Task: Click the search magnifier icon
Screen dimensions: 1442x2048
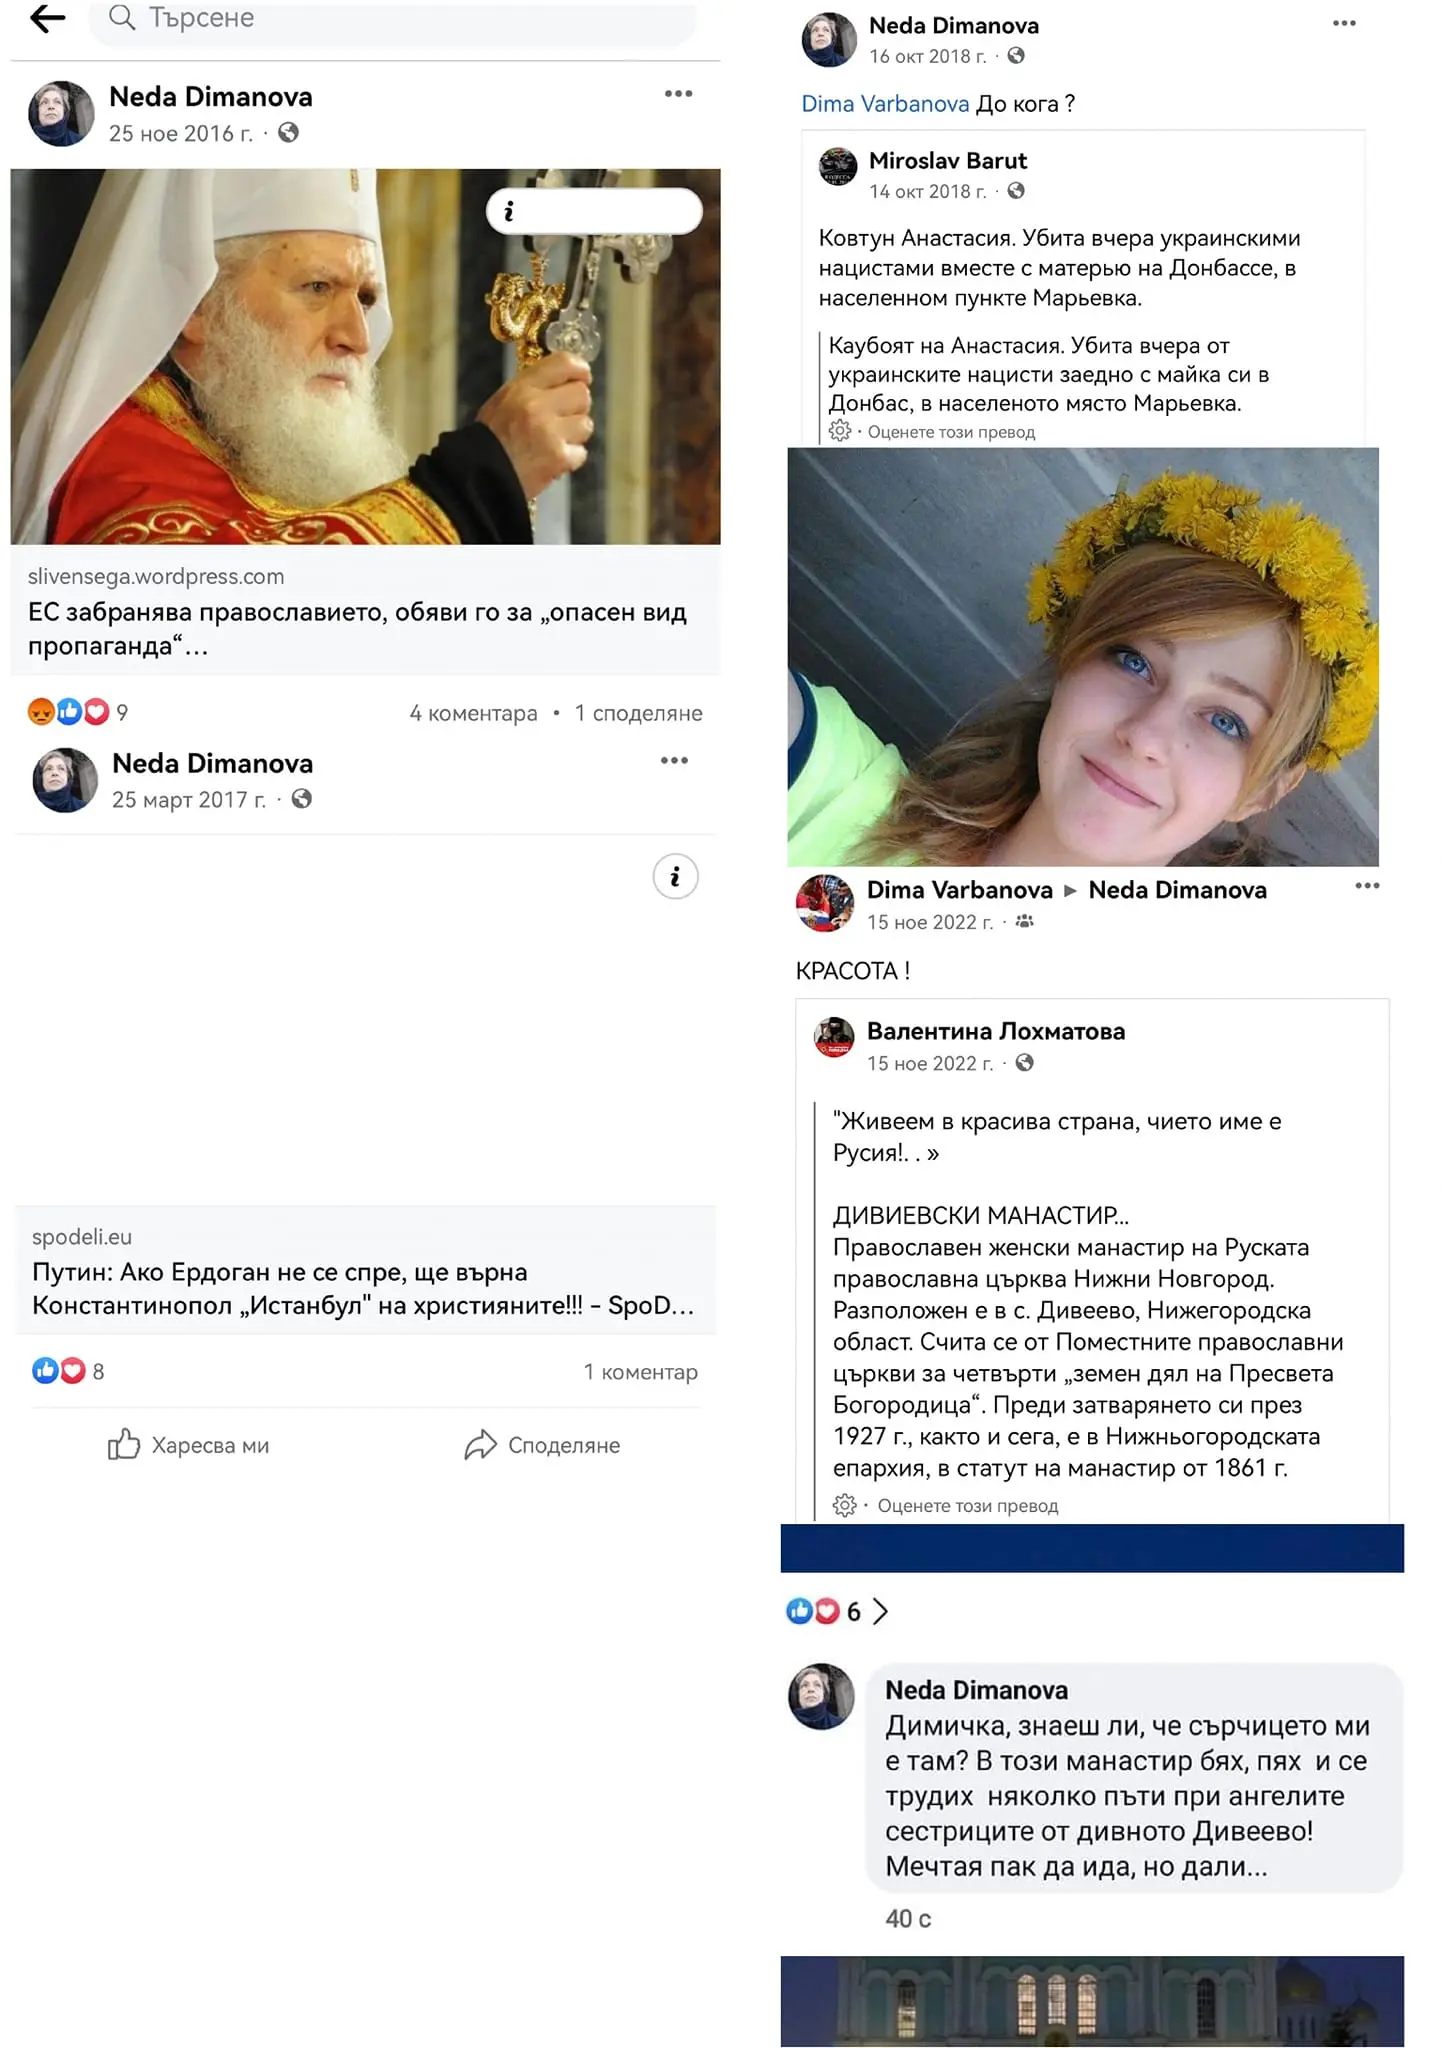Action: click(x=122, y=17)
